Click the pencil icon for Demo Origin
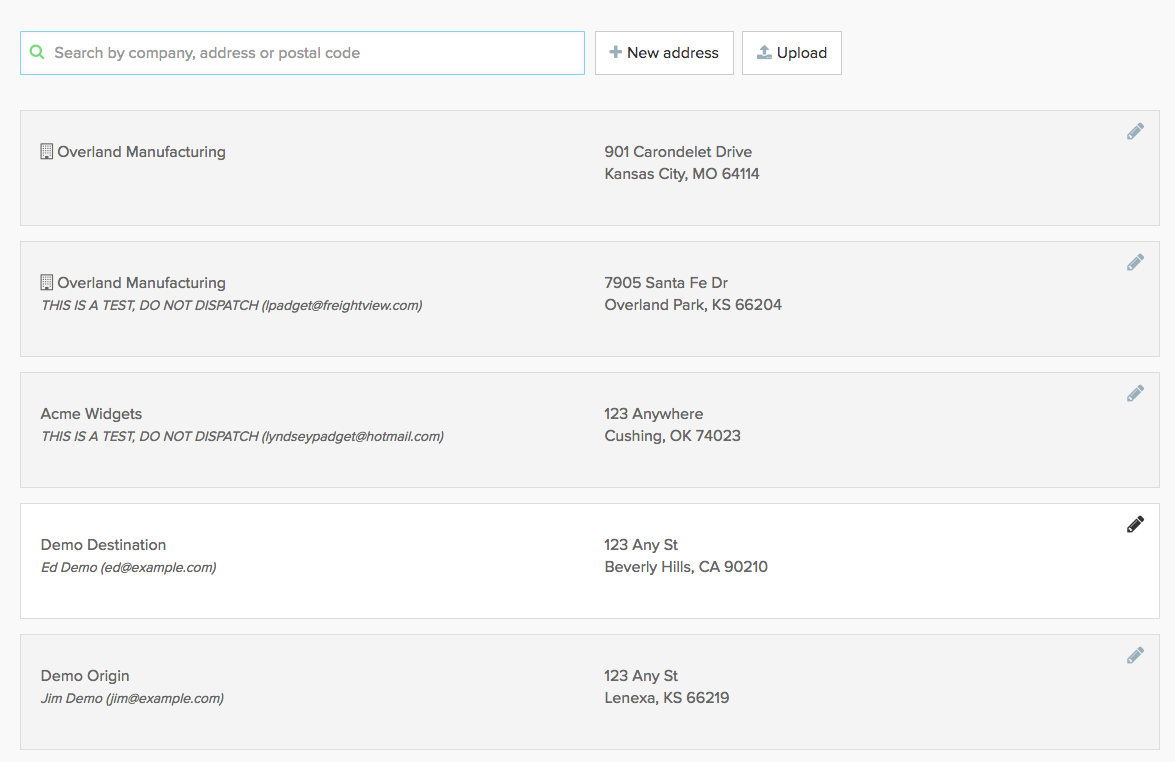The image size is (1175, 762). [1135, 656]
